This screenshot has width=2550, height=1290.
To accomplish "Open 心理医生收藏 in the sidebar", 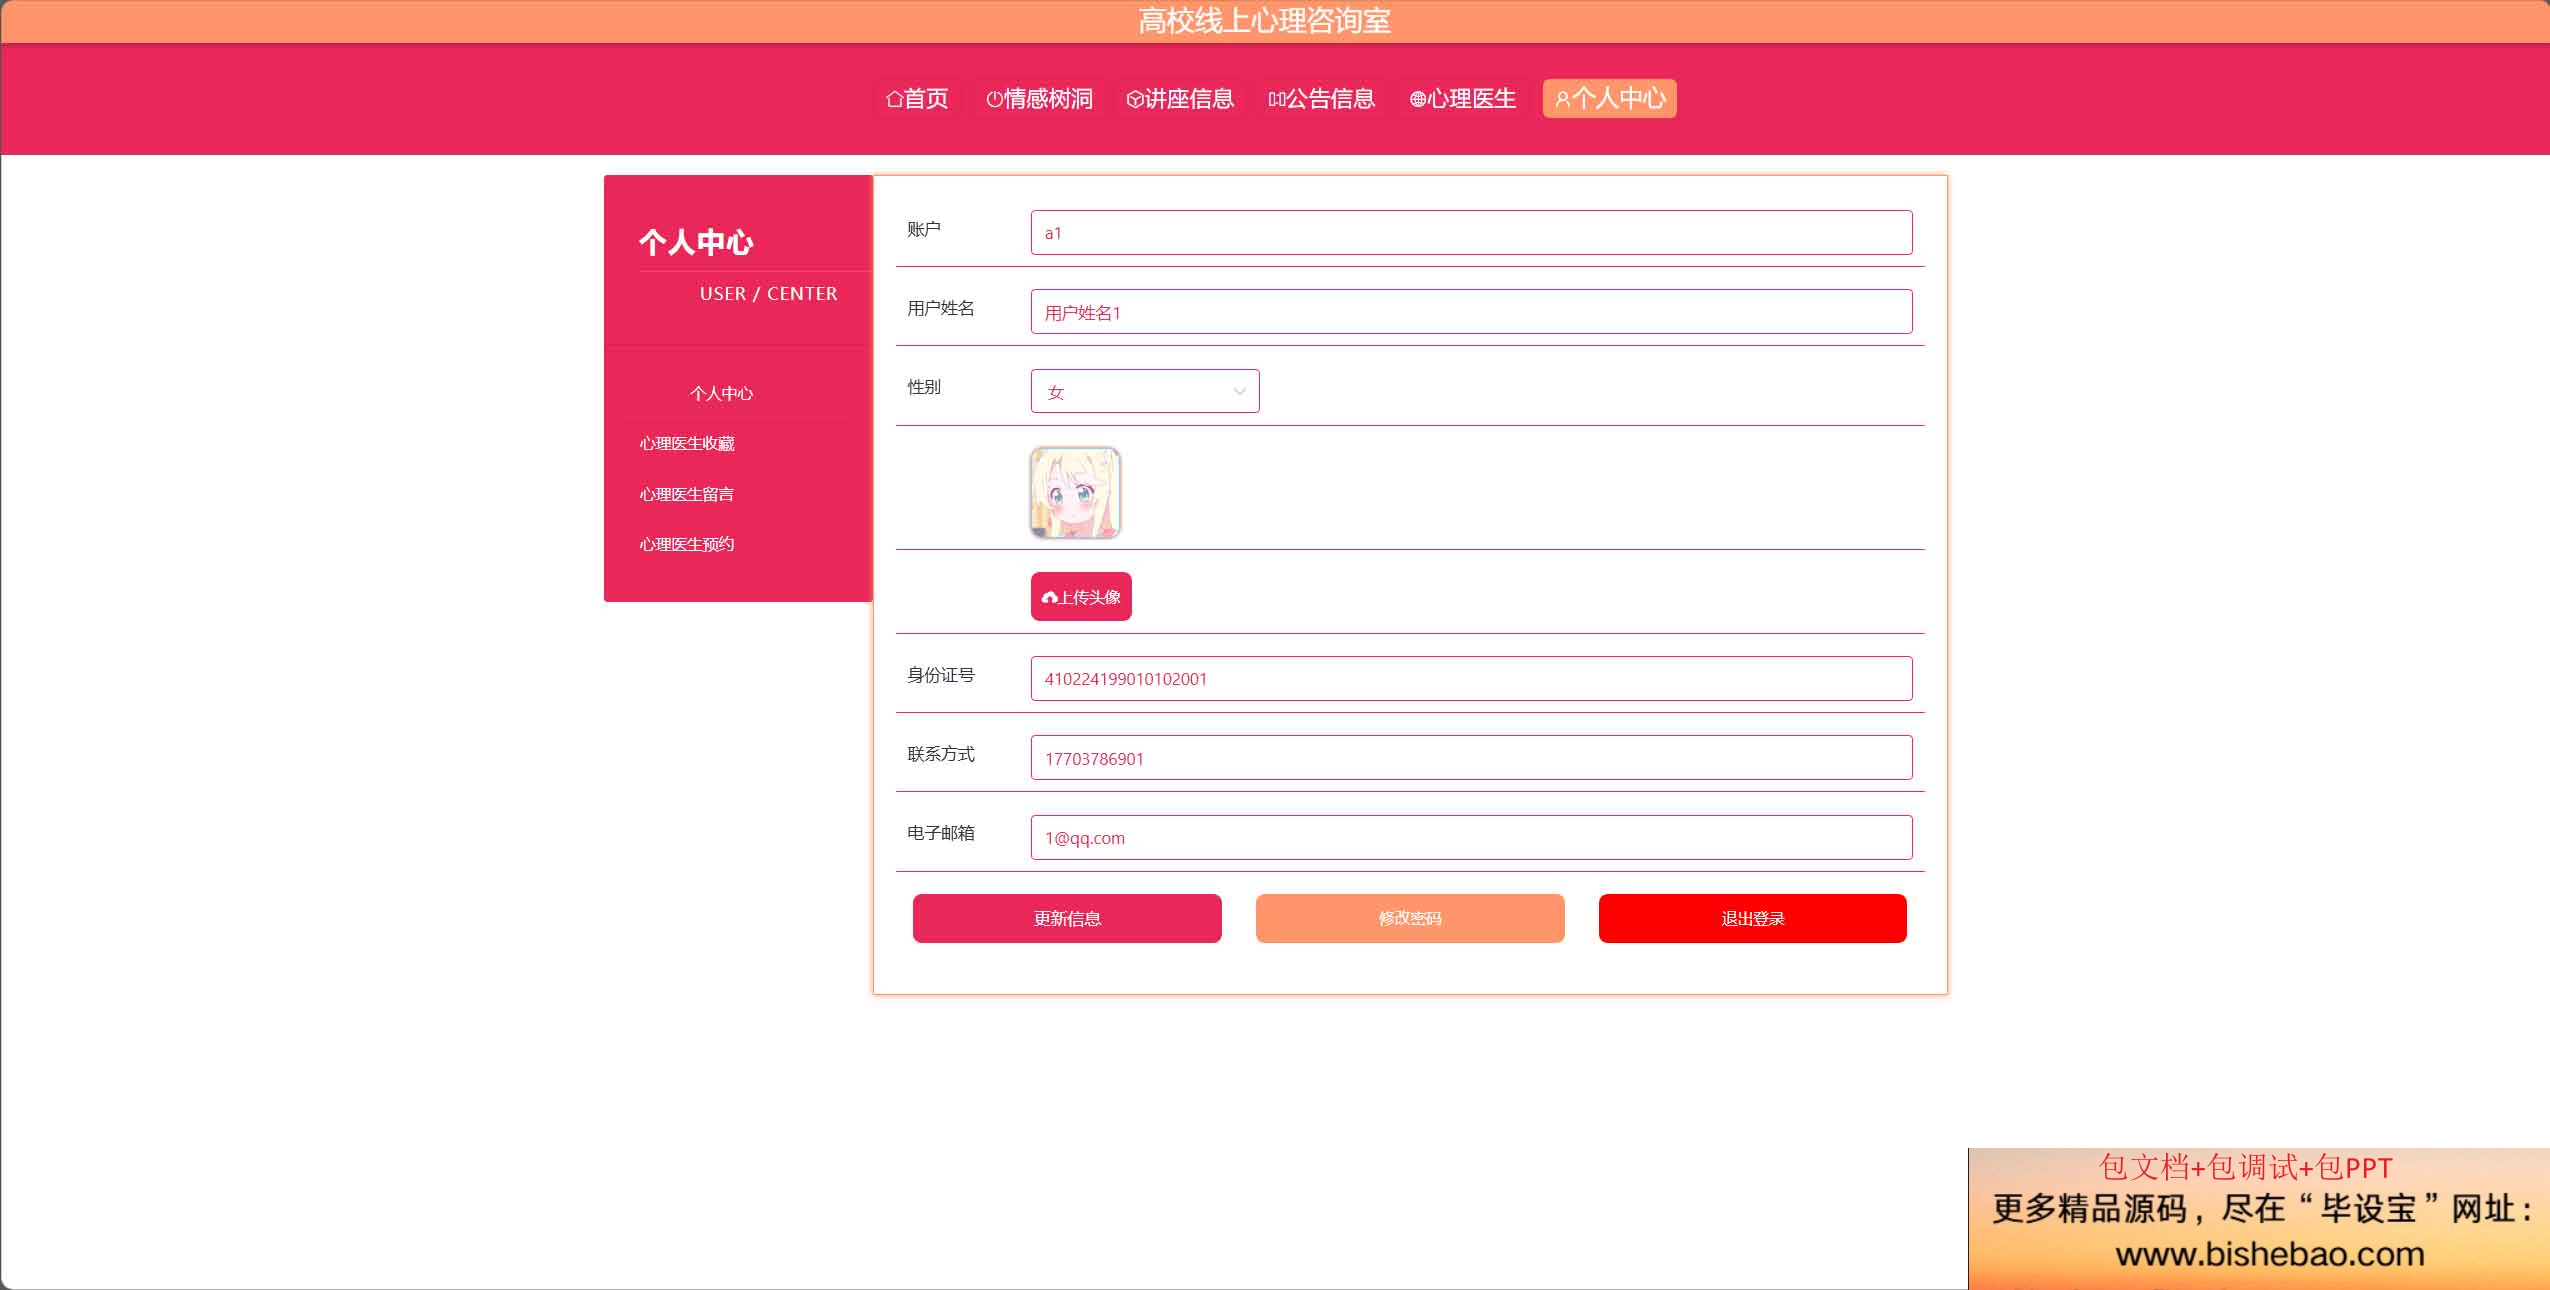I will pyautogui.click(x=687, y=444).
